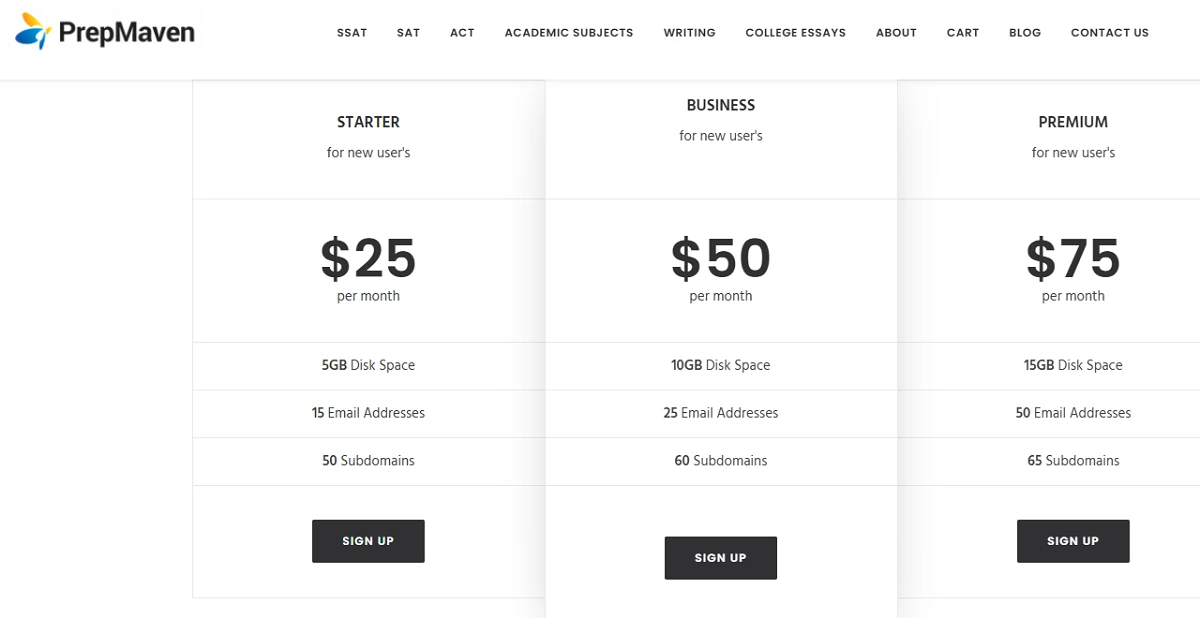The image size is (1200, 618).
Task: Click the Starter plan title
Action: point(368,122)
